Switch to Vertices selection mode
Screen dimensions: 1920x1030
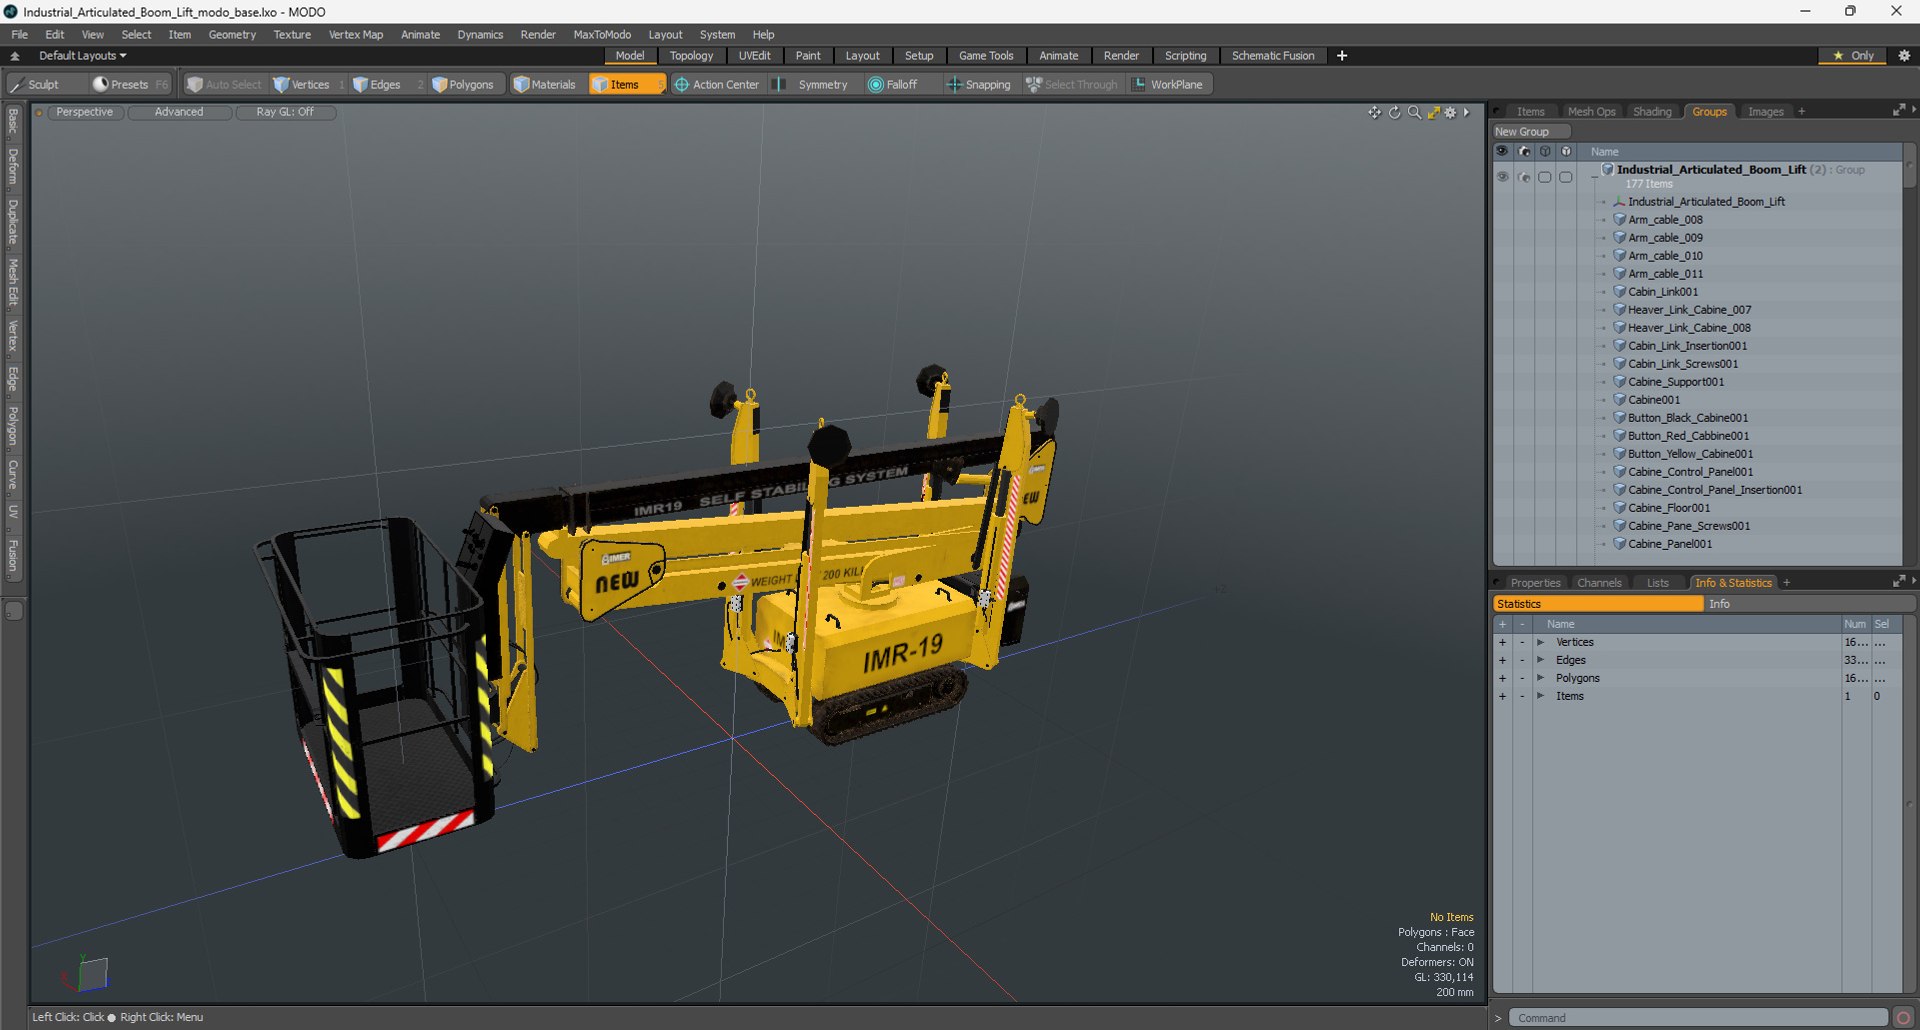click(301, 85)
